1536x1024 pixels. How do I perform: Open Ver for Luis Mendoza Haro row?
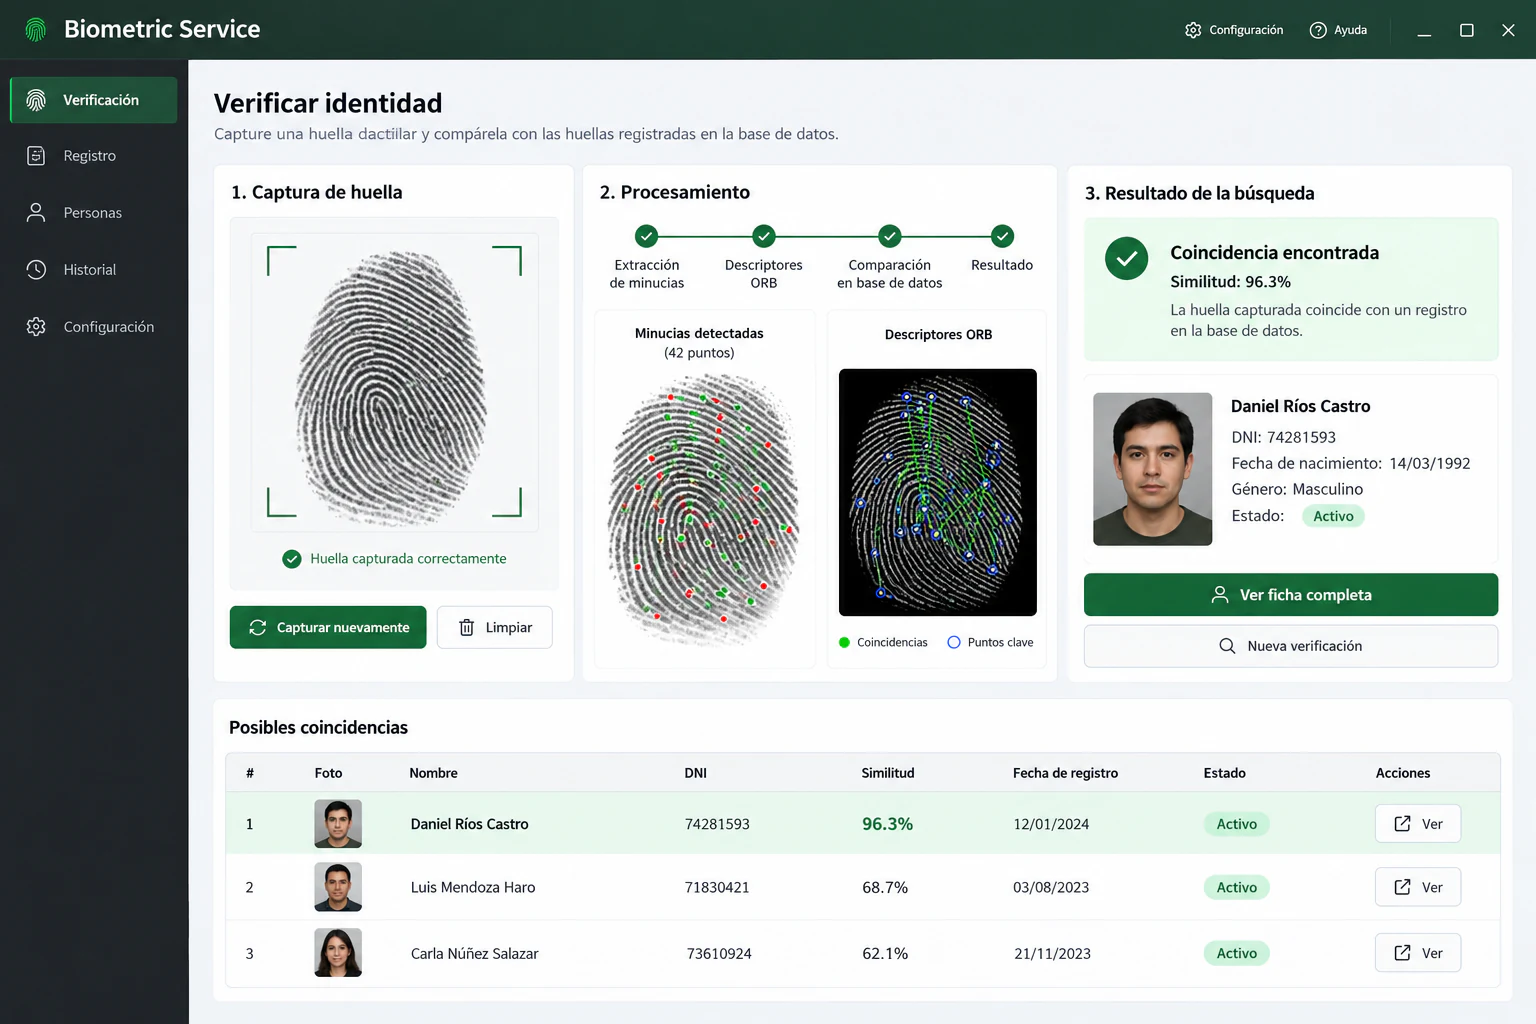tap(1418, 887)
